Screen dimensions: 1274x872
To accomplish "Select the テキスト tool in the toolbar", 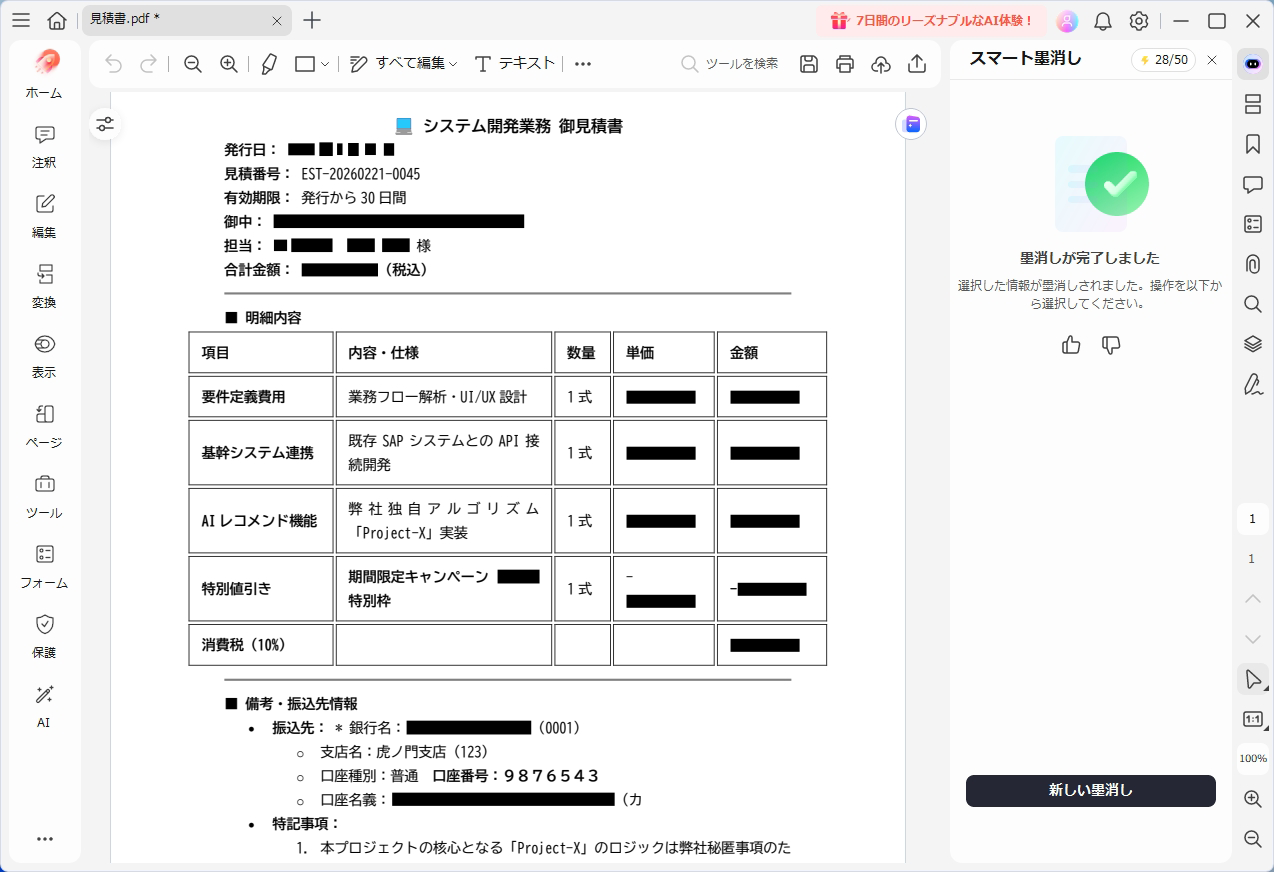I will pos(527,63).
